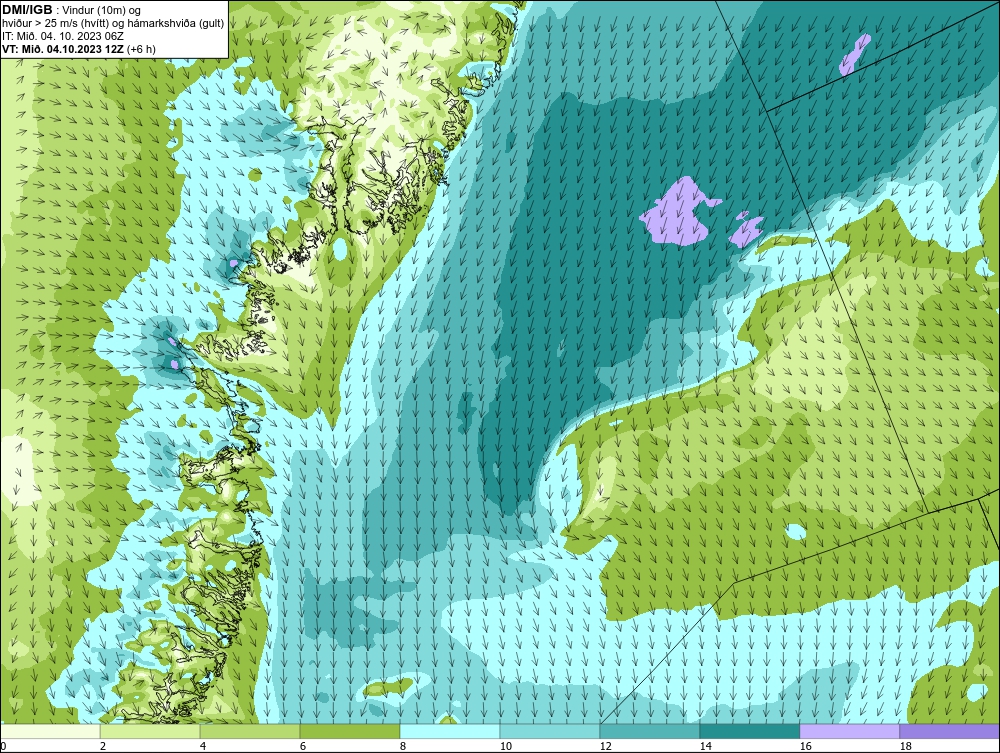
Task: Click the 'VT: Mið. 04.10.2023 12Z' line
Action: coord(78,48)
